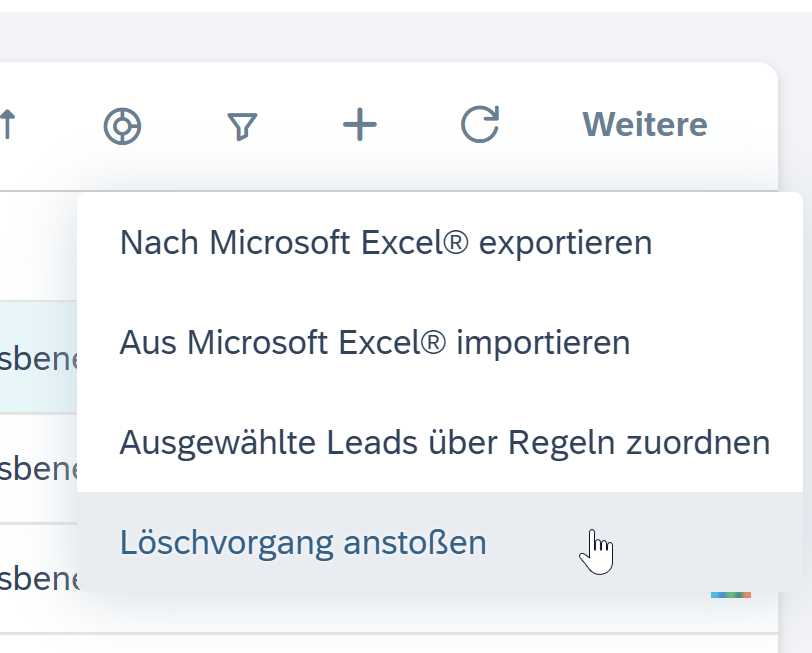This screenshot has width=812, height=653.
Task: Refresh the list with circular arrow
Action: coord(479,125)
